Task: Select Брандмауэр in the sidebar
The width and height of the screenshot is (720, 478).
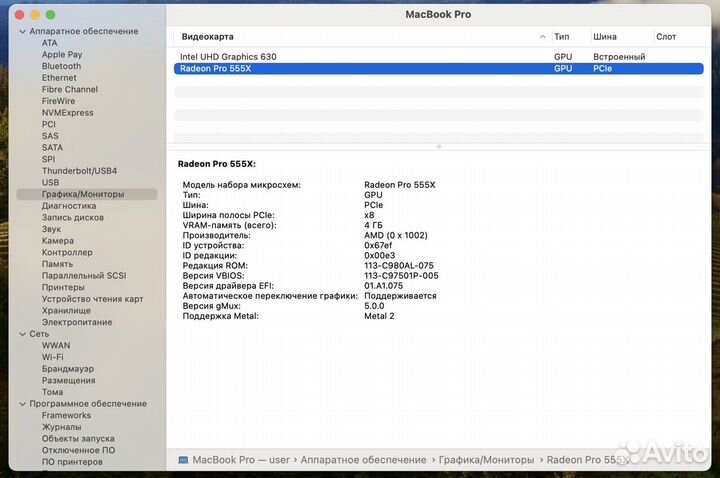Action: (x=68, y=369)
